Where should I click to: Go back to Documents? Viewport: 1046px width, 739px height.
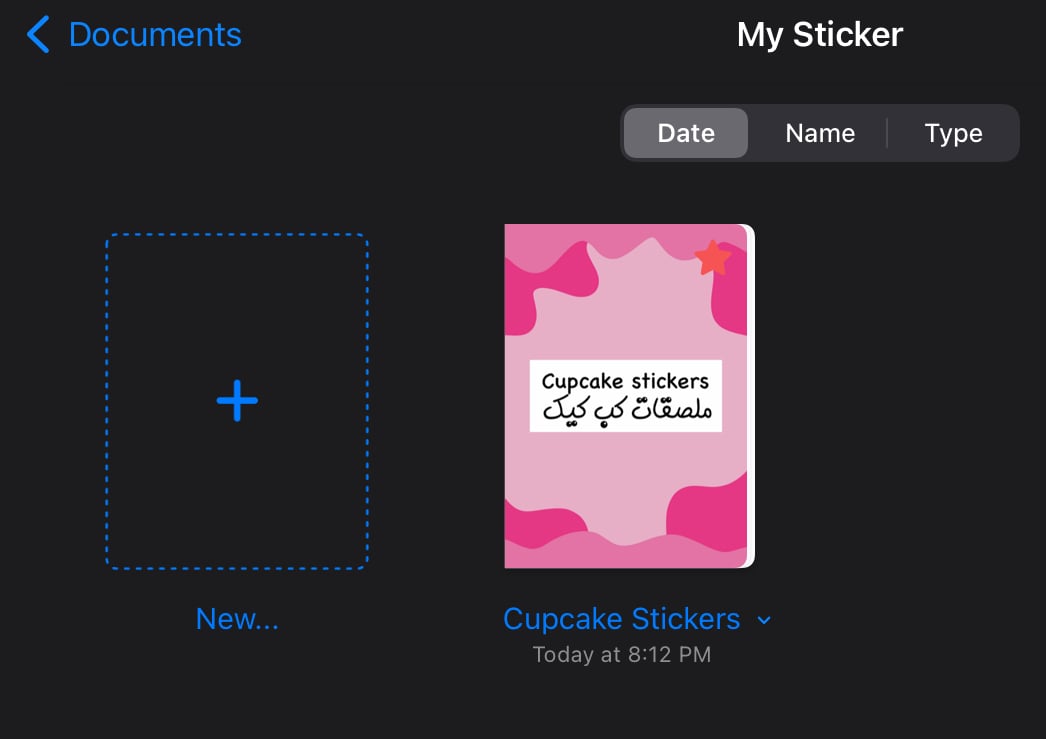tap(154, 35)
